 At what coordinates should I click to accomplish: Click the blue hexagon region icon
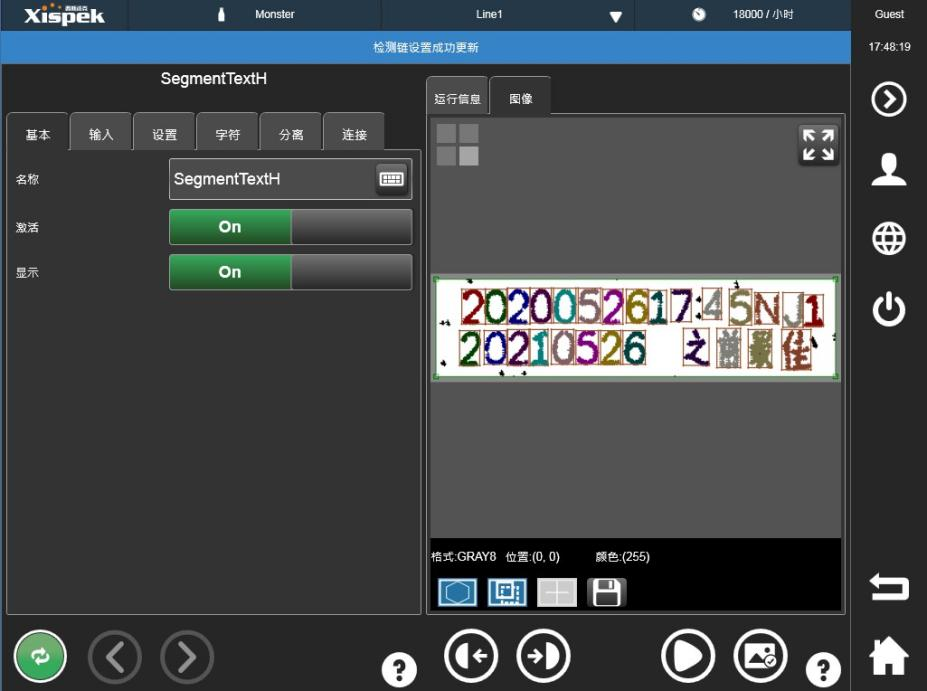coord(458,592)
